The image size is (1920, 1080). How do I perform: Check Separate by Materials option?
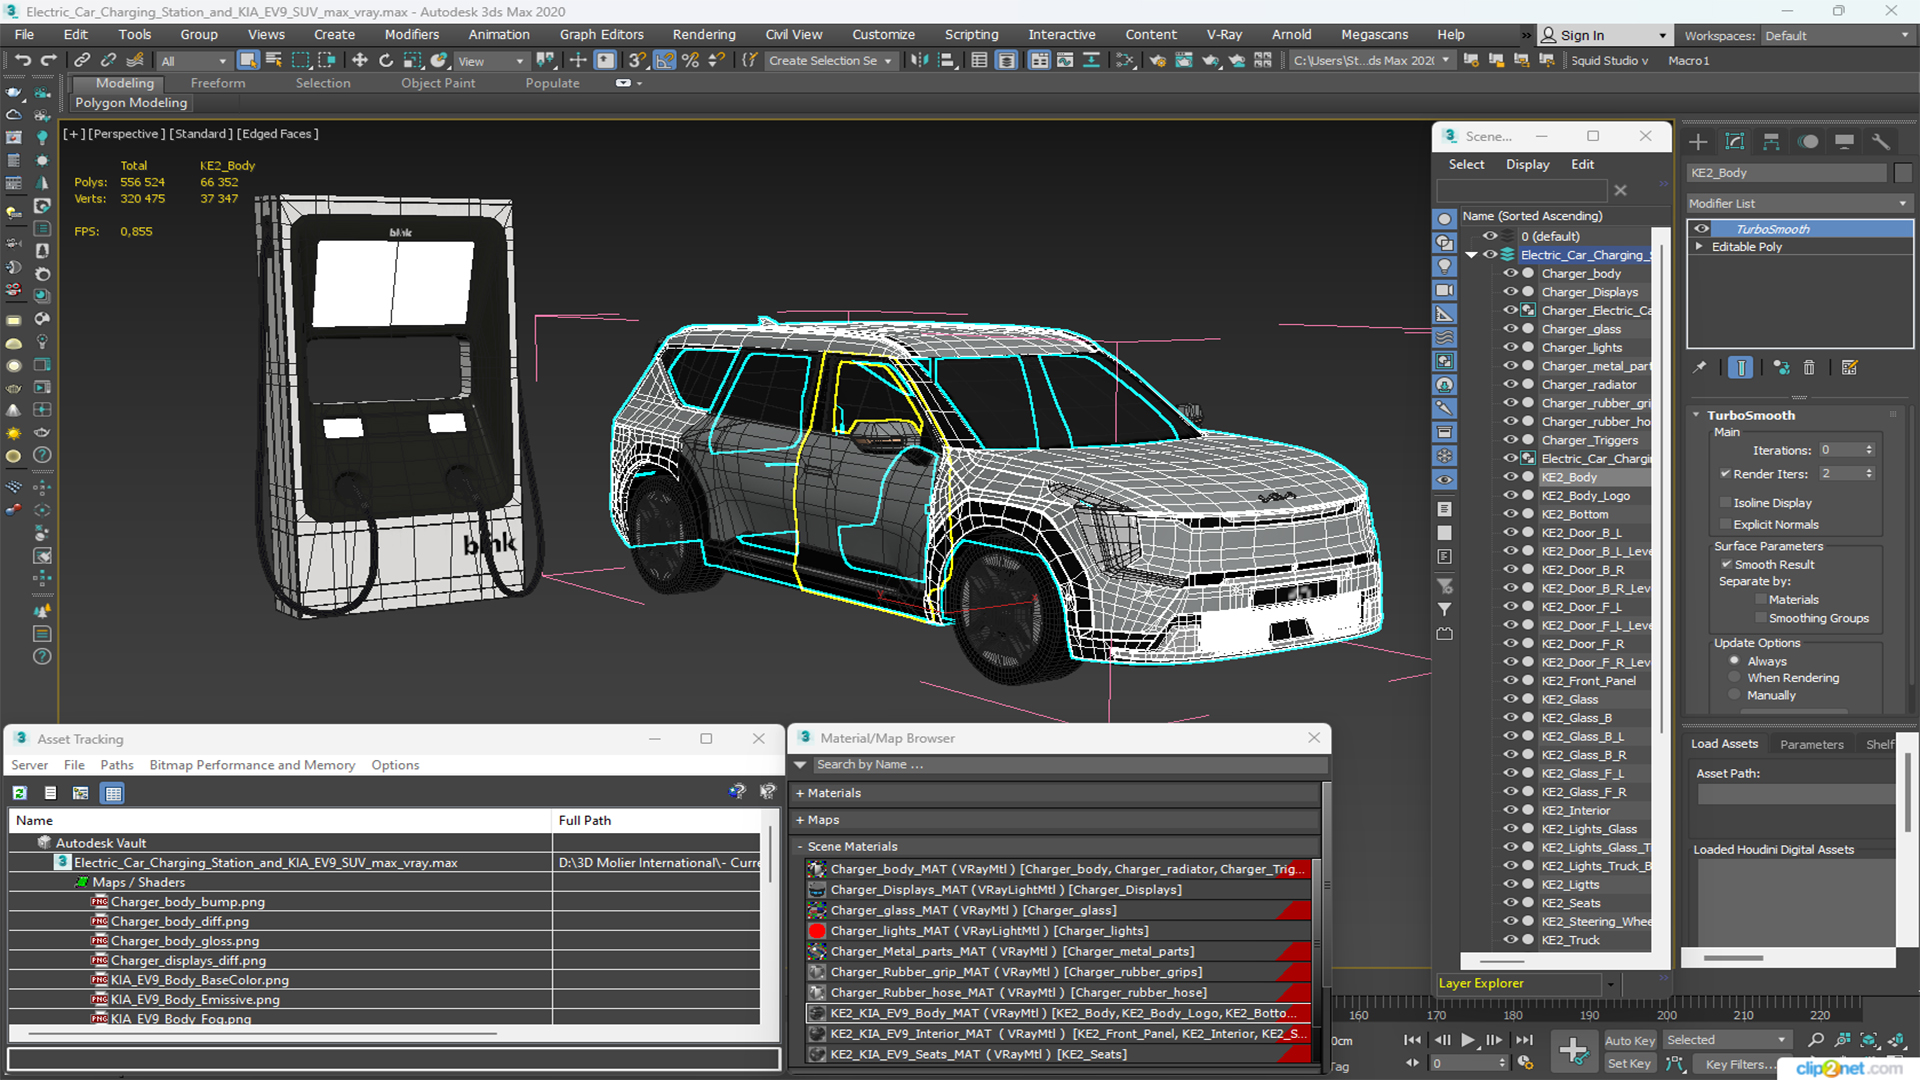(1761, 600)
